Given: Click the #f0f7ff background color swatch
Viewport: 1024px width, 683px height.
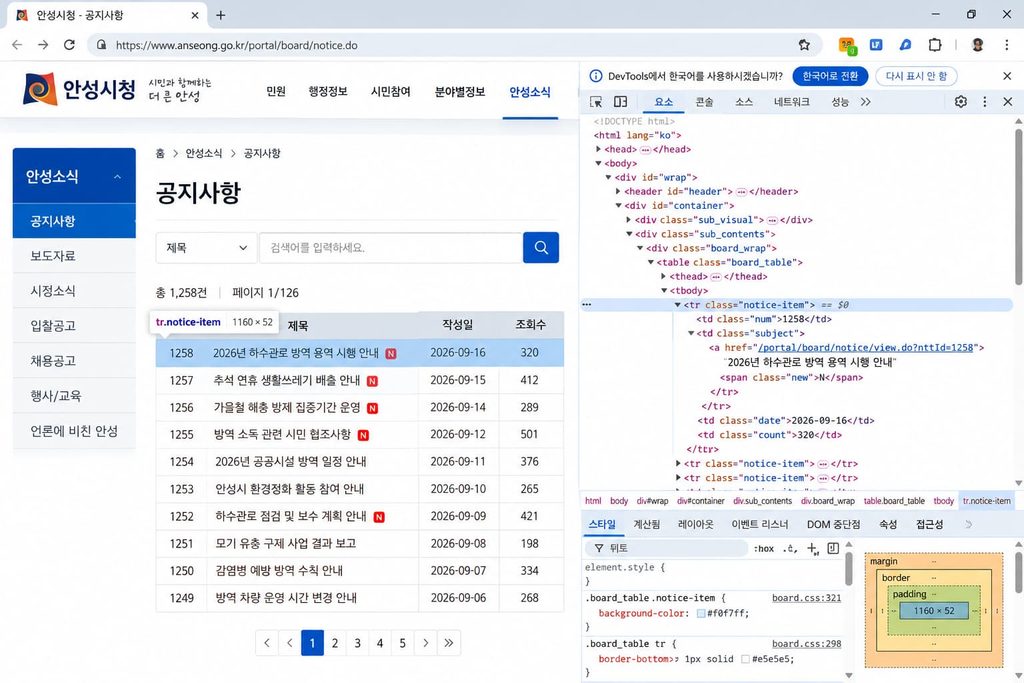Looking at the screenshot, I should tap(701, 613).
